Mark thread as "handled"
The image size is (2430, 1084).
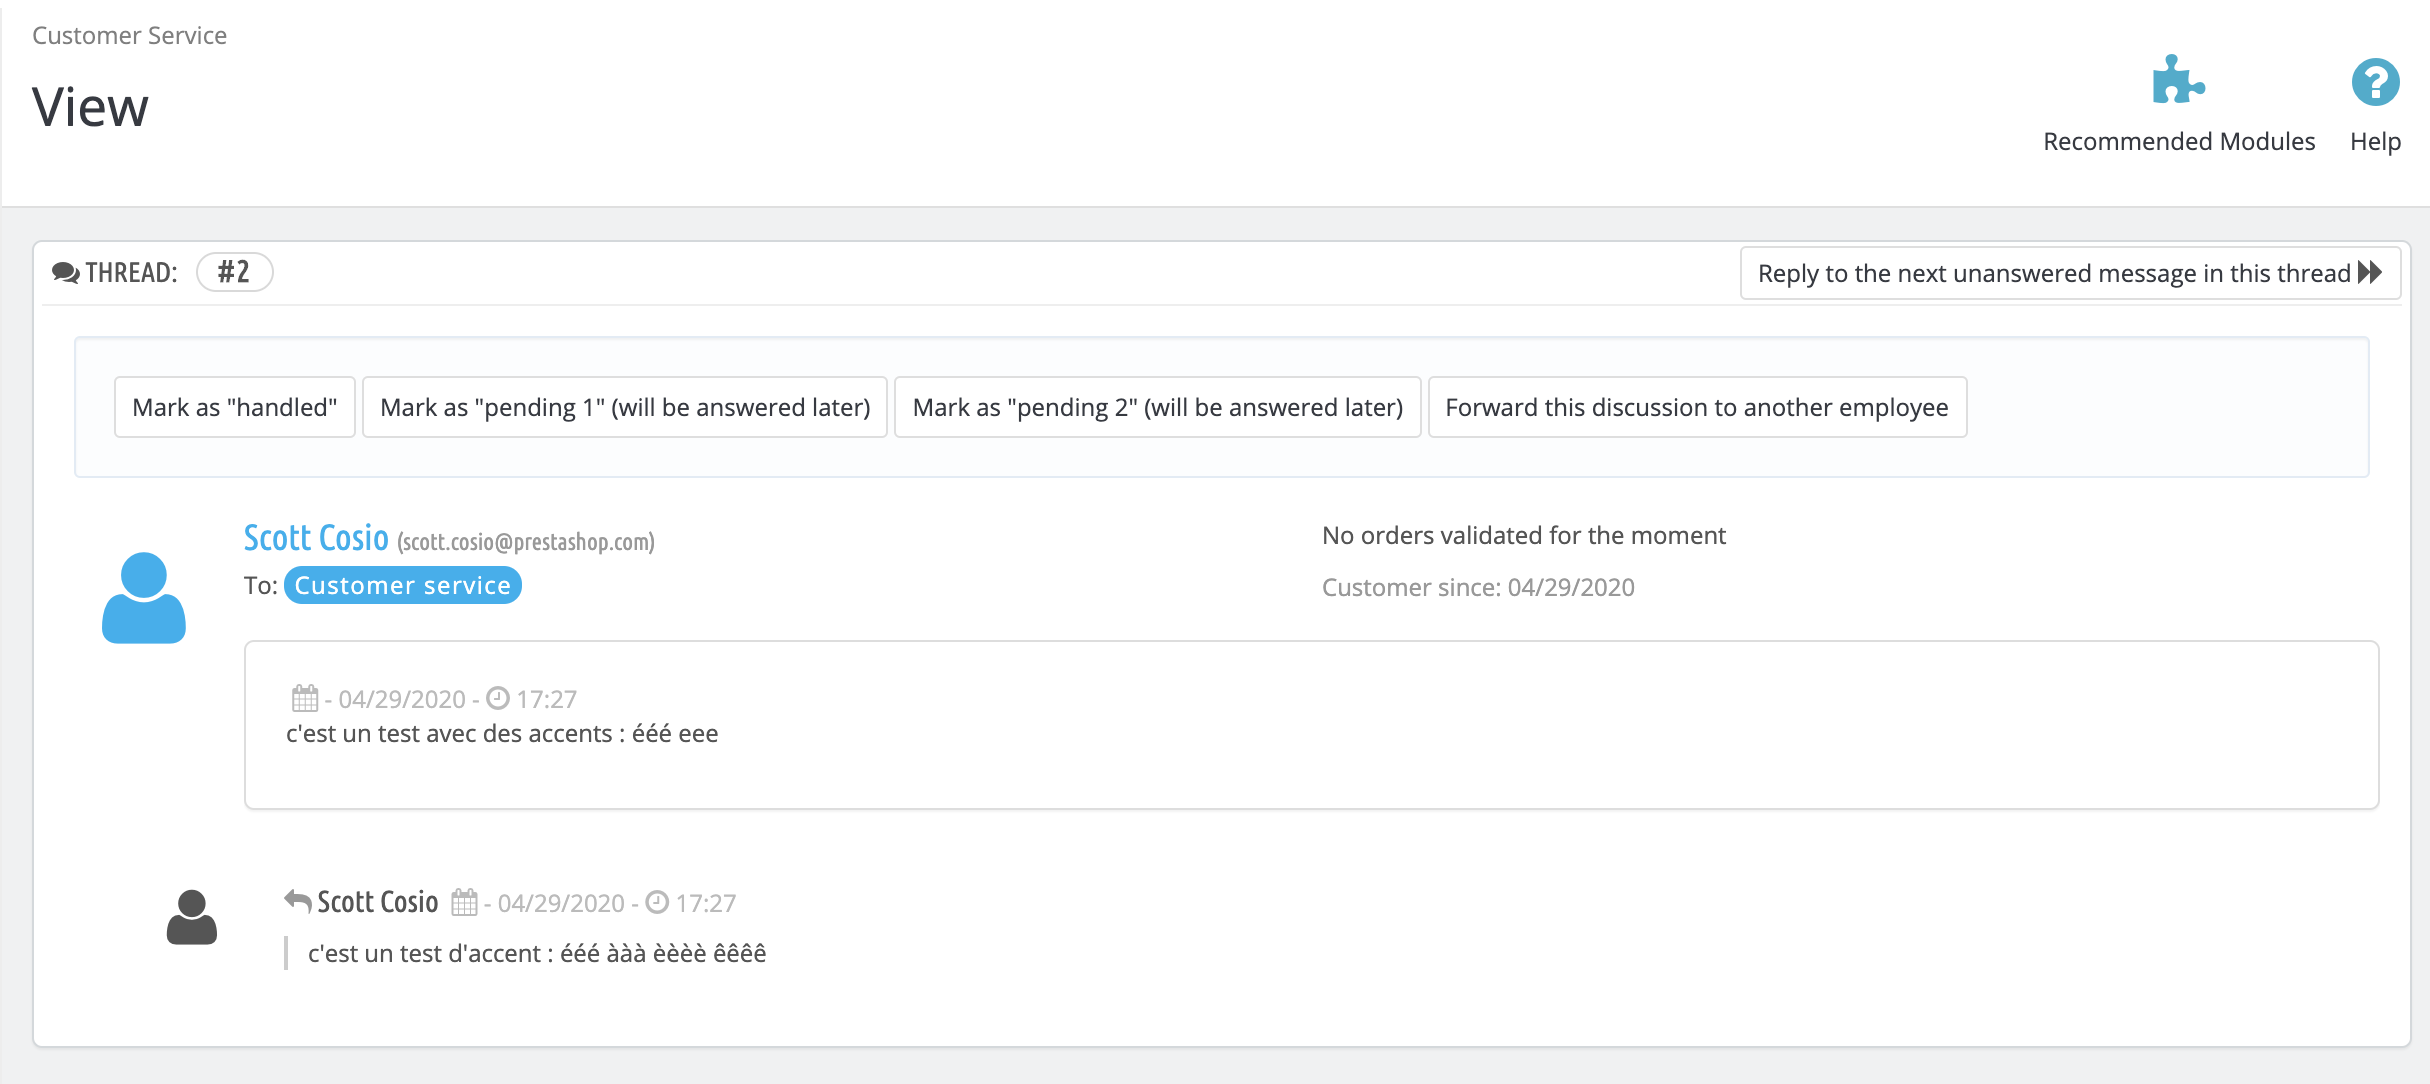pyautogui.click(x=235, y=407)
